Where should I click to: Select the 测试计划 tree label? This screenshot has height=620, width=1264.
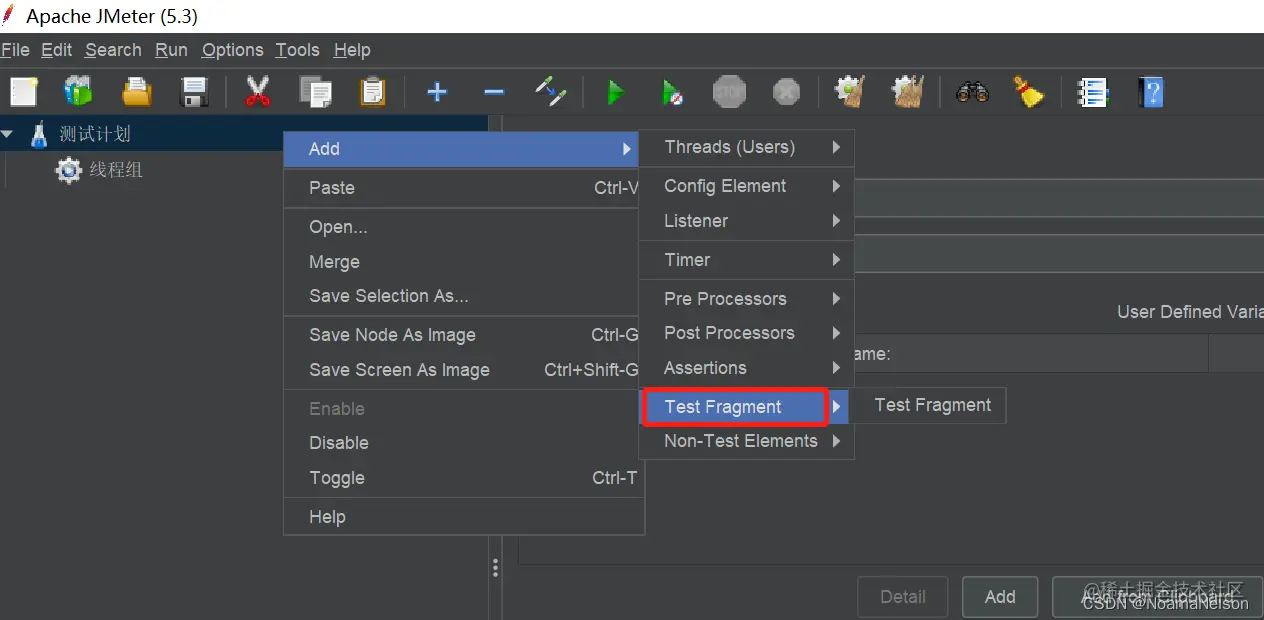(95, 134)
